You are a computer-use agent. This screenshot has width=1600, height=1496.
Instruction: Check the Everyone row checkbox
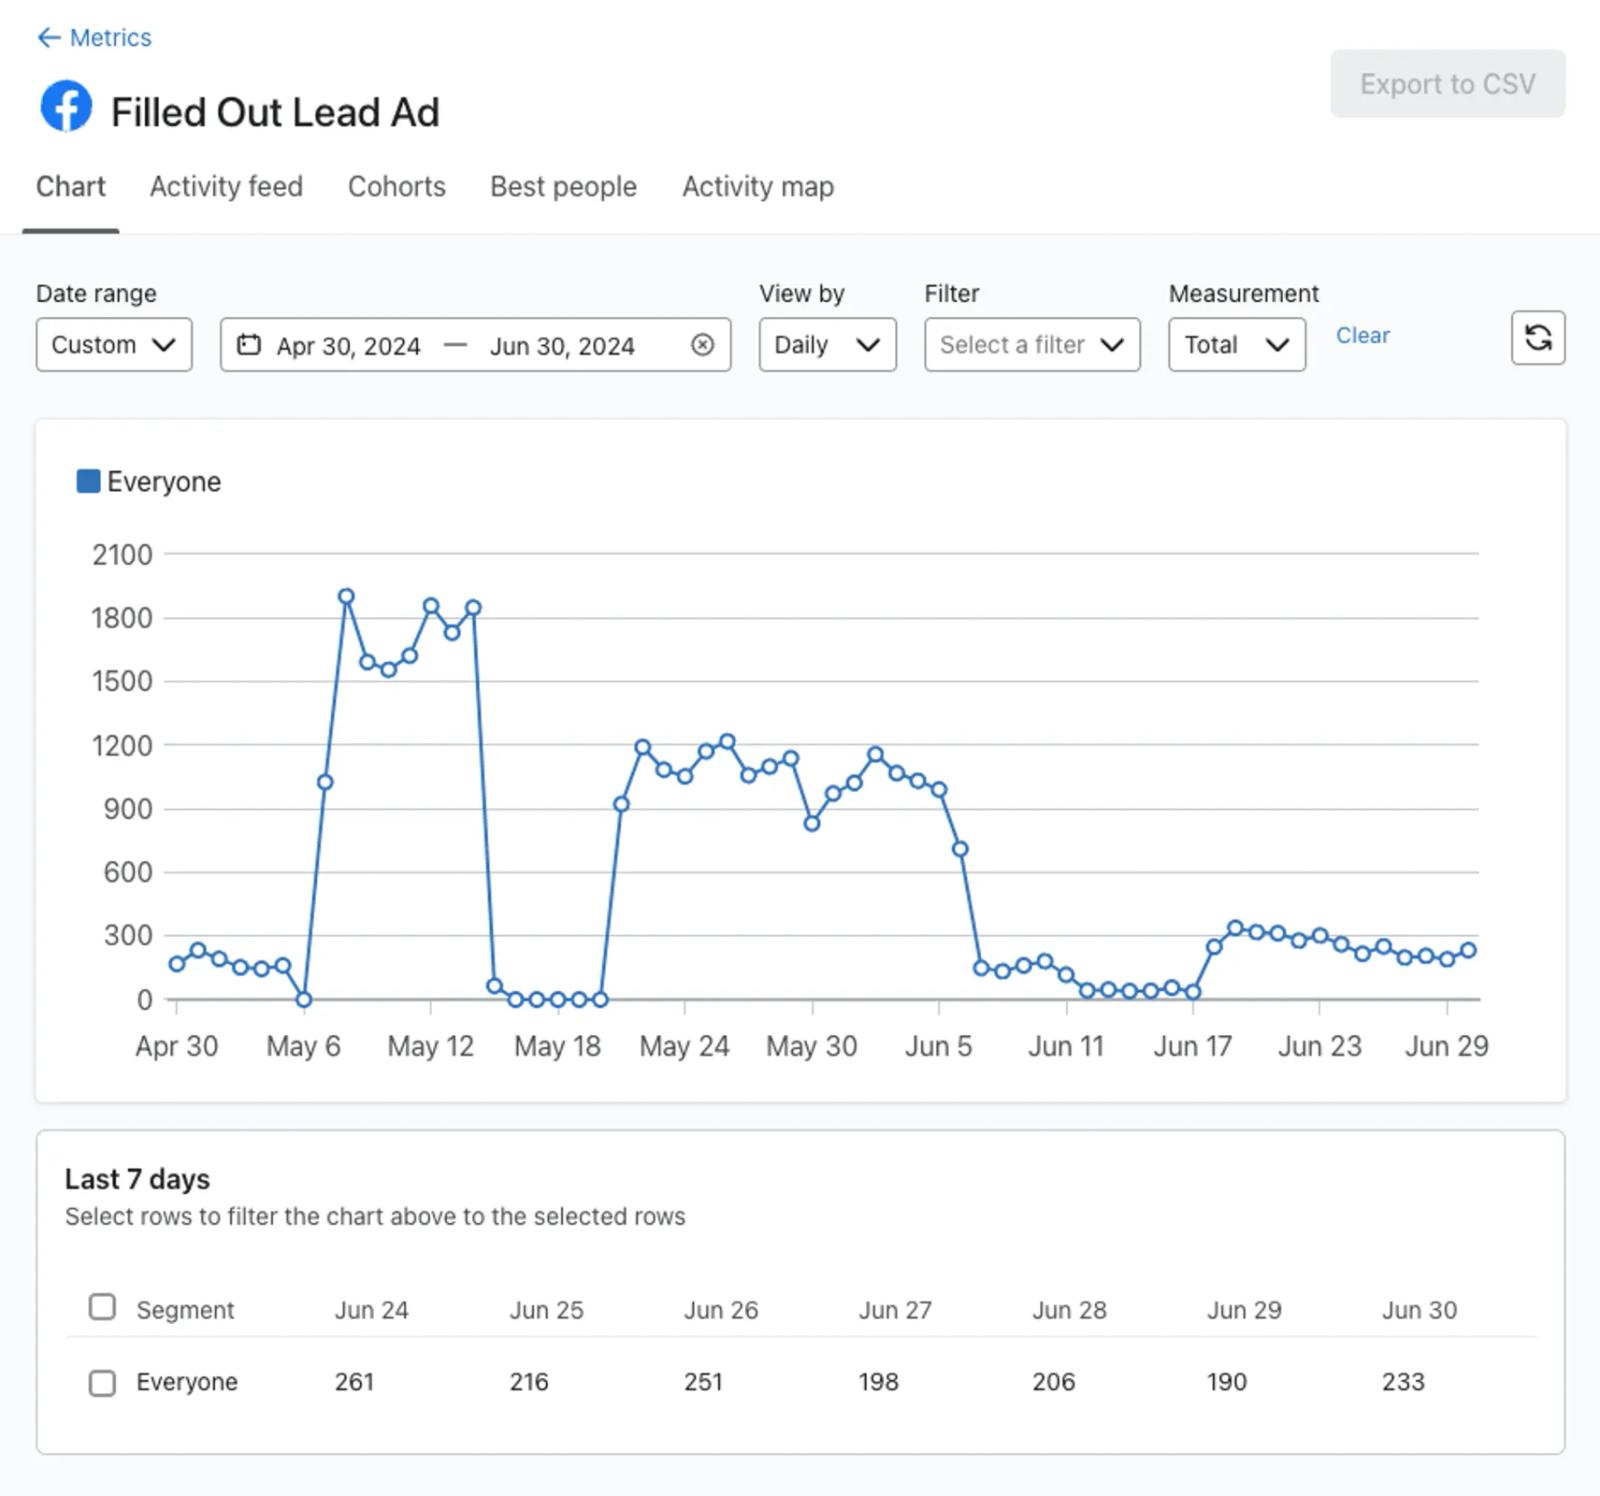point(102,1383)
